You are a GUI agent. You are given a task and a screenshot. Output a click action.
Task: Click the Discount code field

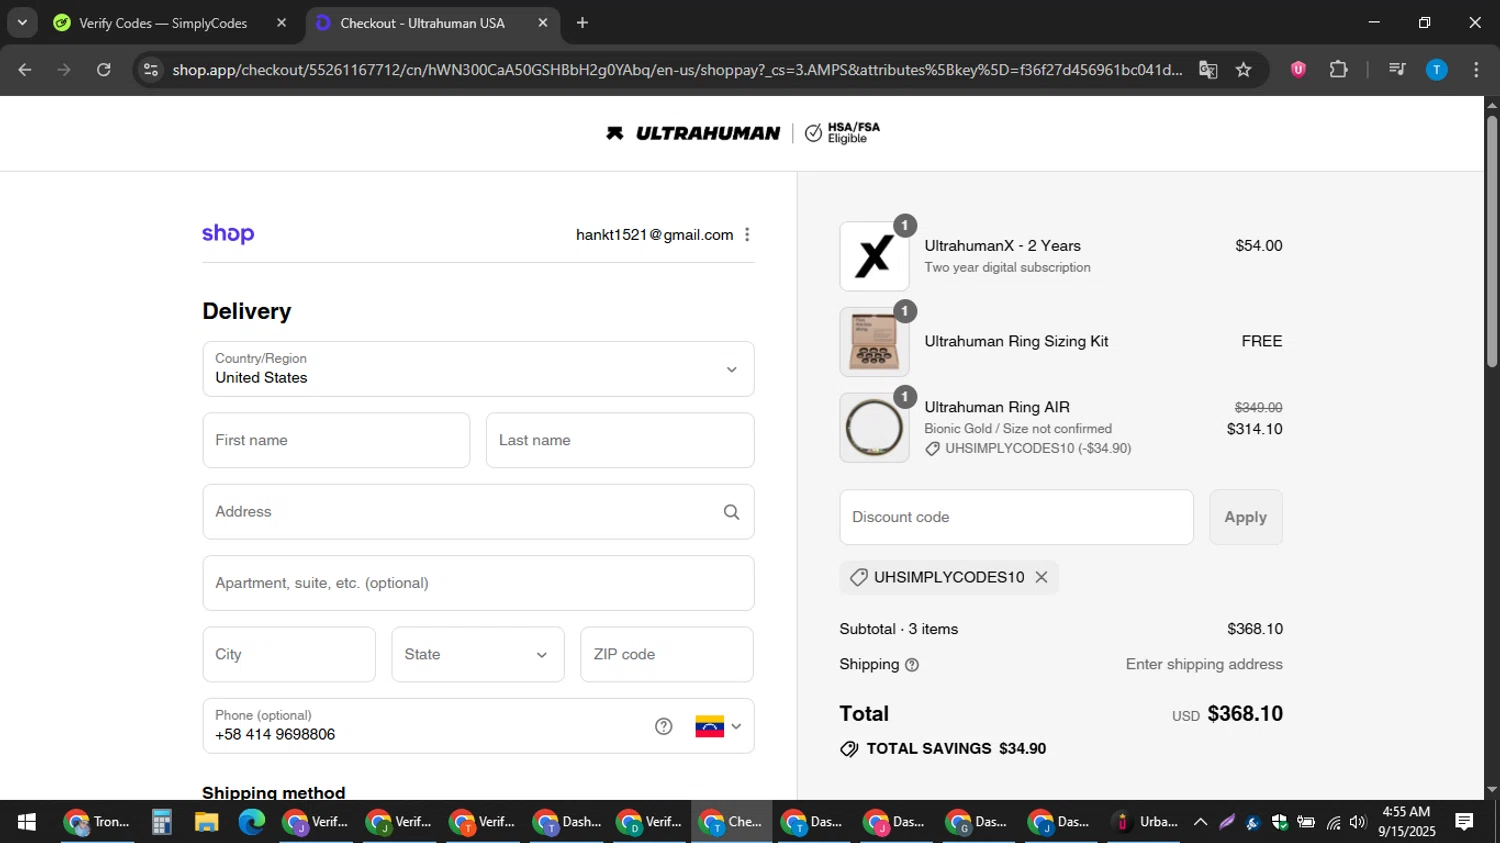(x=1016, y=517)
